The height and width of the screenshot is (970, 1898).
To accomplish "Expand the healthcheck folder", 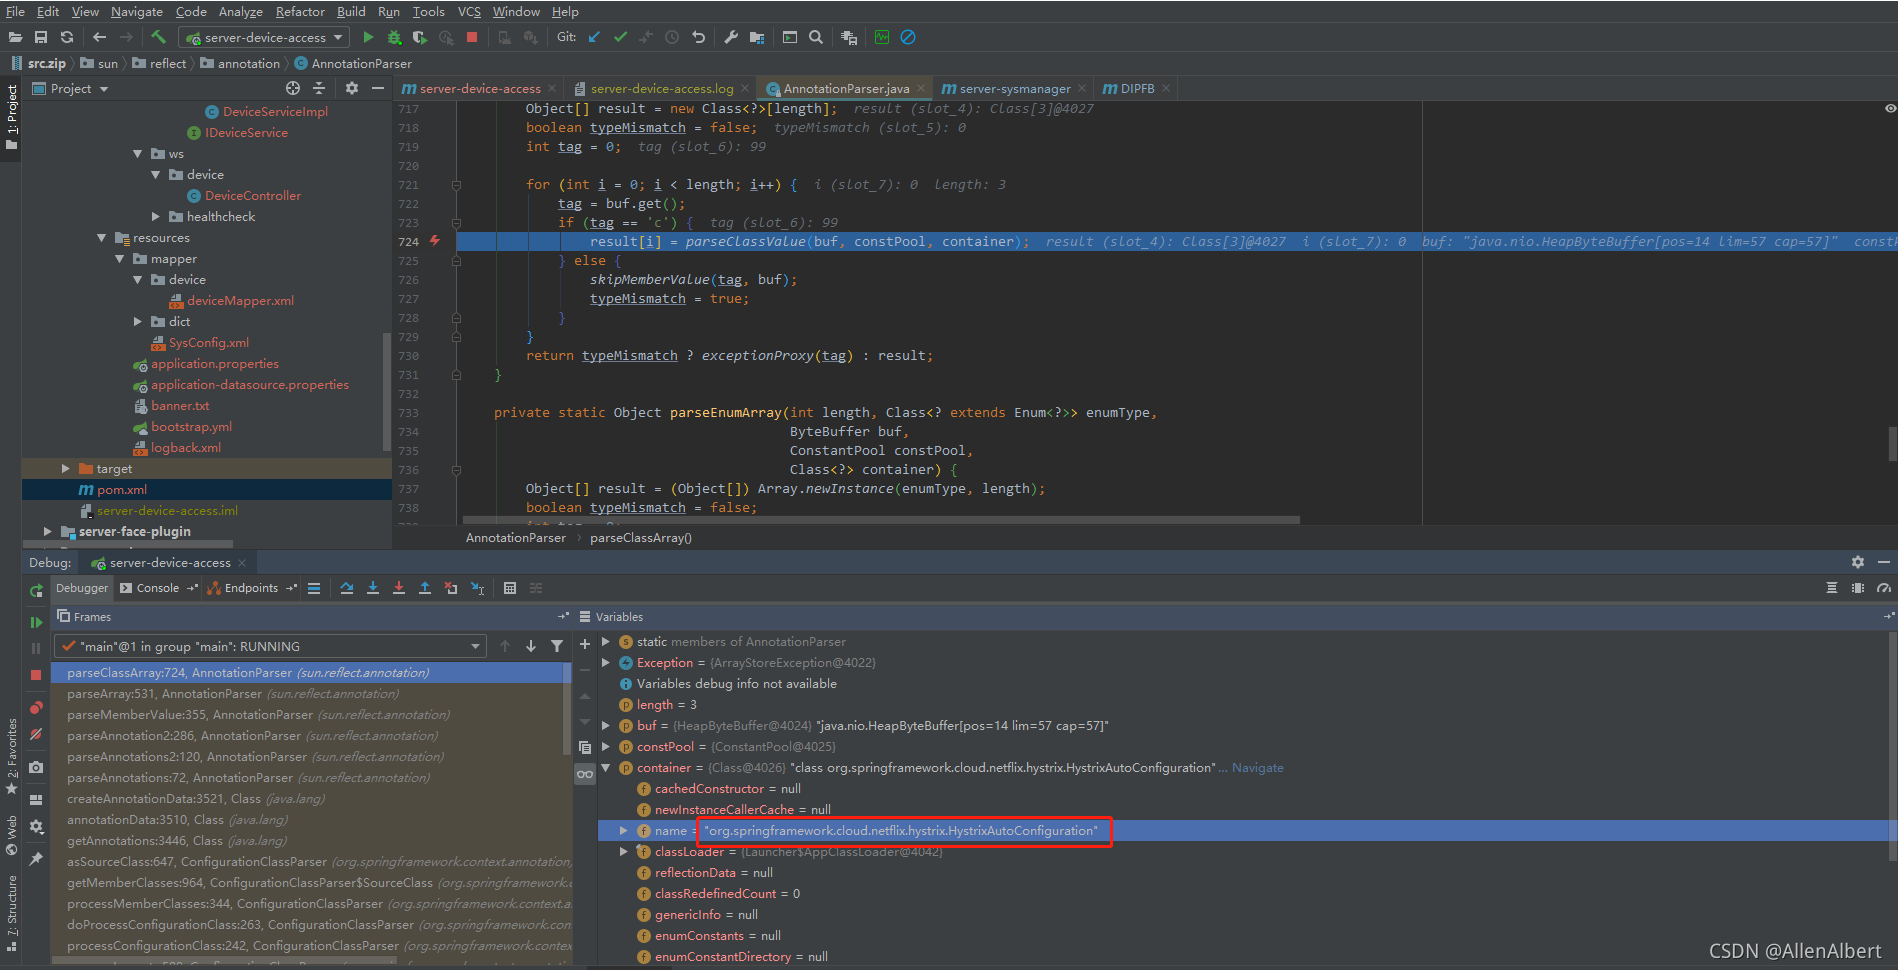I will click(x=155, y=216).
